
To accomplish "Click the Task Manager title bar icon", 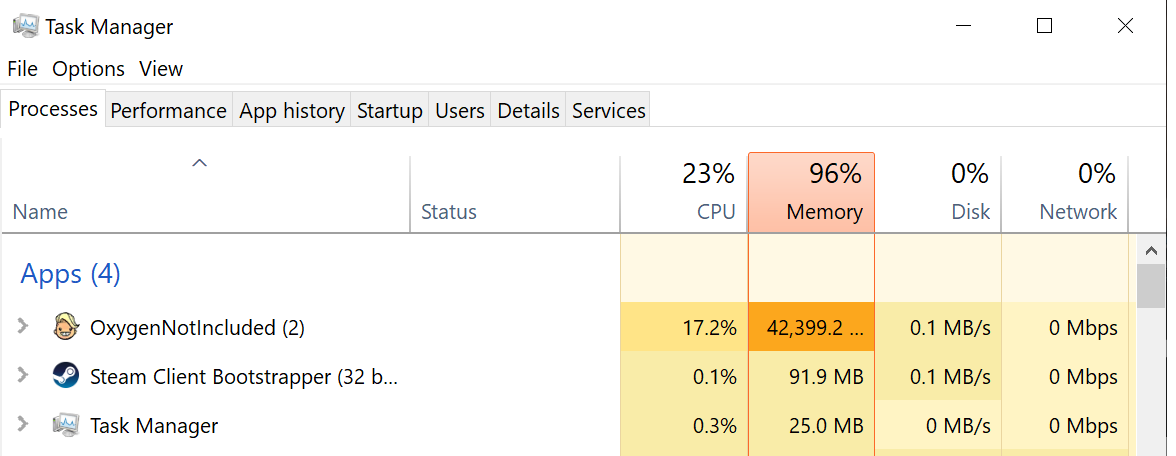I will point(25,27).
